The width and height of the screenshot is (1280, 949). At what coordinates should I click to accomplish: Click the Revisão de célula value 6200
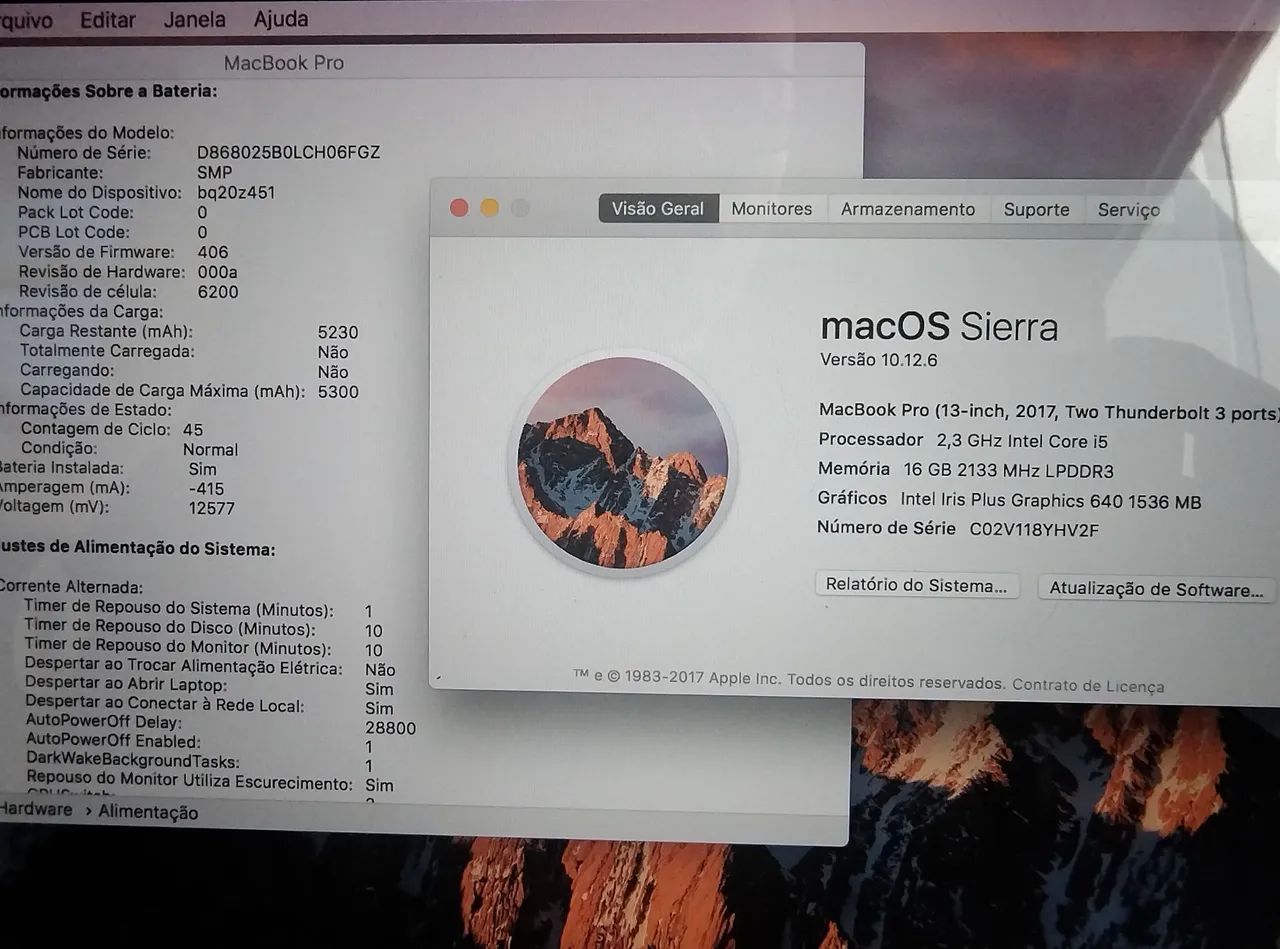coord(218,292)
